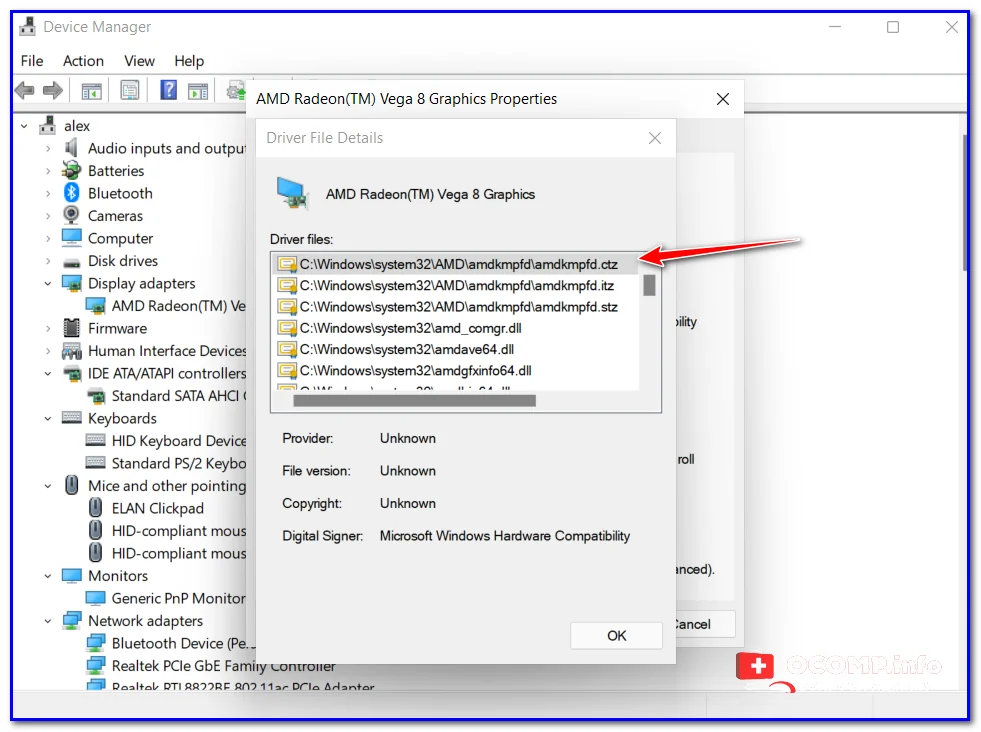Select driver file amdkmpfd.stz

coord(457,307)
